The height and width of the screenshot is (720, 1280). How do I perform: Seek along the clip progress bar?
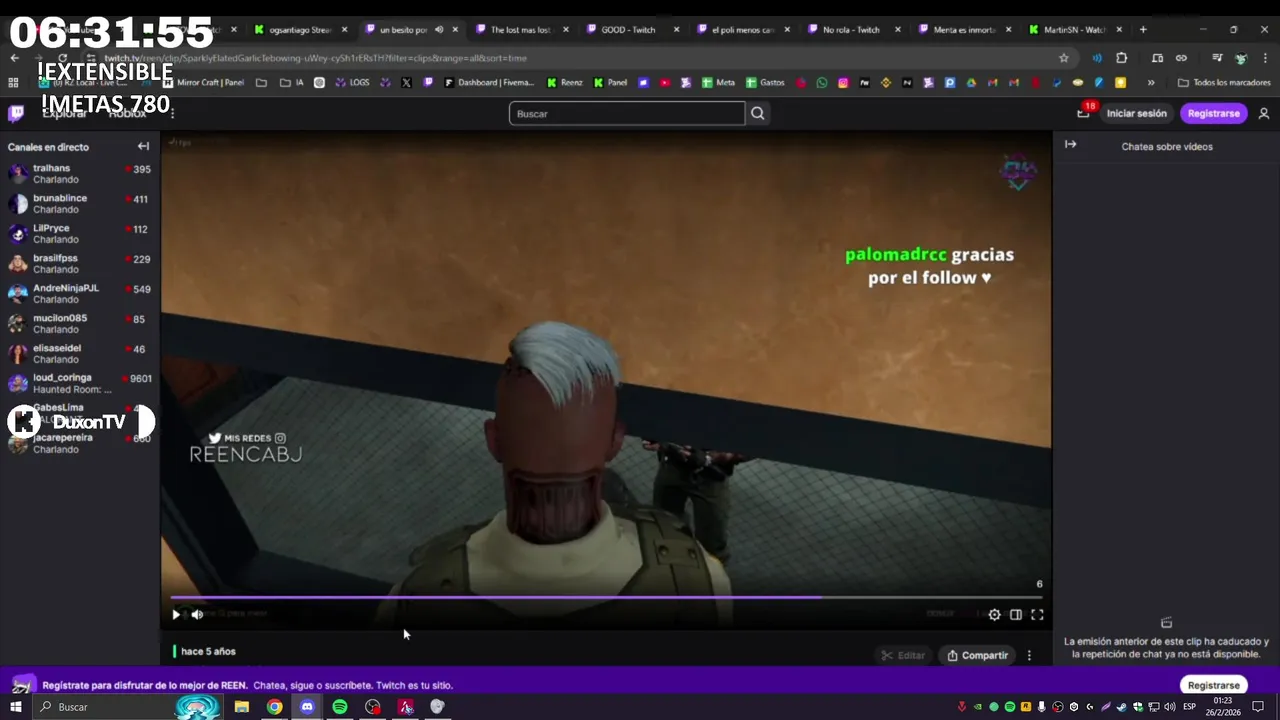[606, 597]
